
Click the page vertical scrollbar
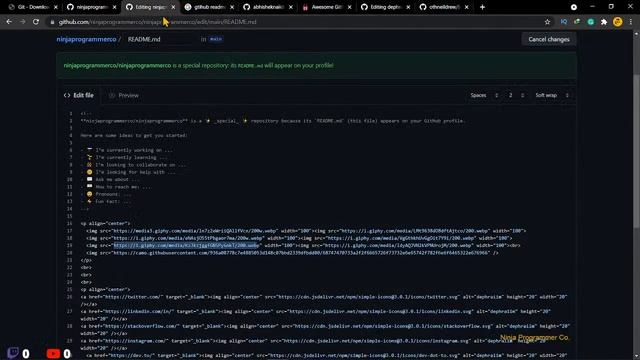pyautogui.click(x=636, y=151)
